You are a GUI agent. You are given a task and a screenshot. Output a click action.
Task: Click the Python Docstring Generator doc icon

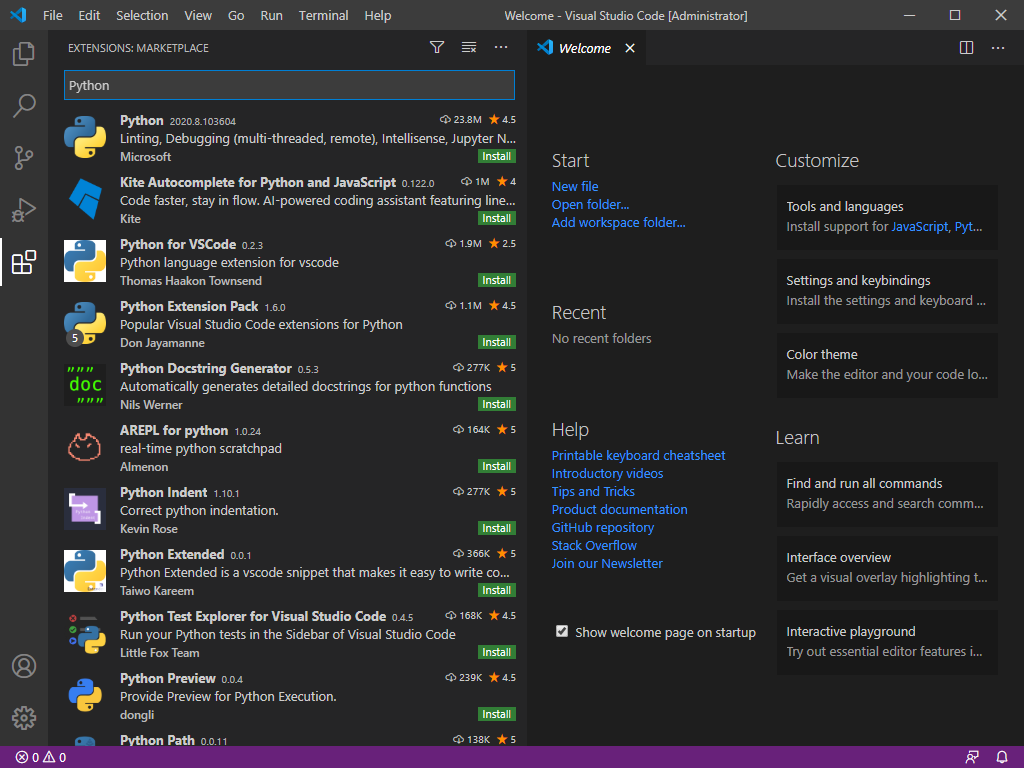coord(85,385)
